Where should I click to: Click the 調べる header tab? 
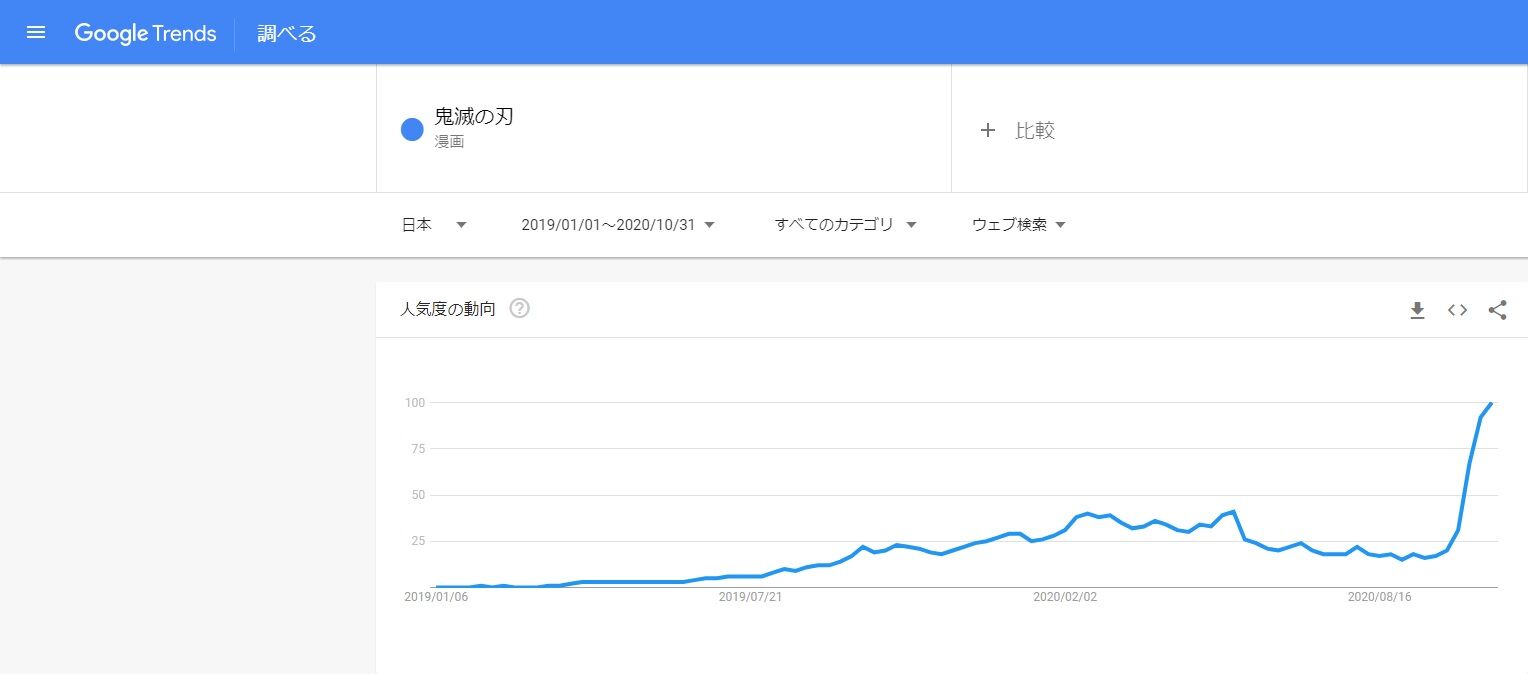click(286, 33)
